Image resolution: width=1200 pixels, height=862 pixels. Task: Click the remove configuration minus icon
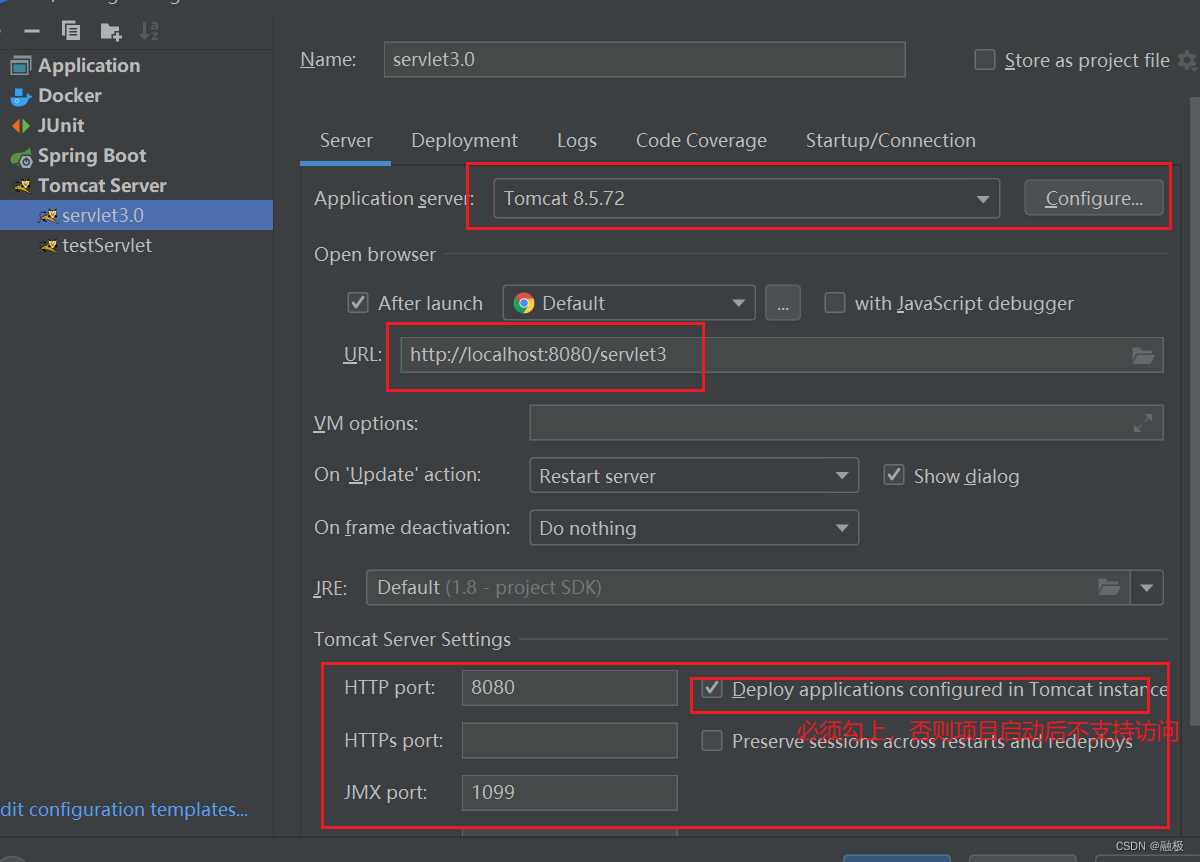pyautogui.click(x=32, y=31)
